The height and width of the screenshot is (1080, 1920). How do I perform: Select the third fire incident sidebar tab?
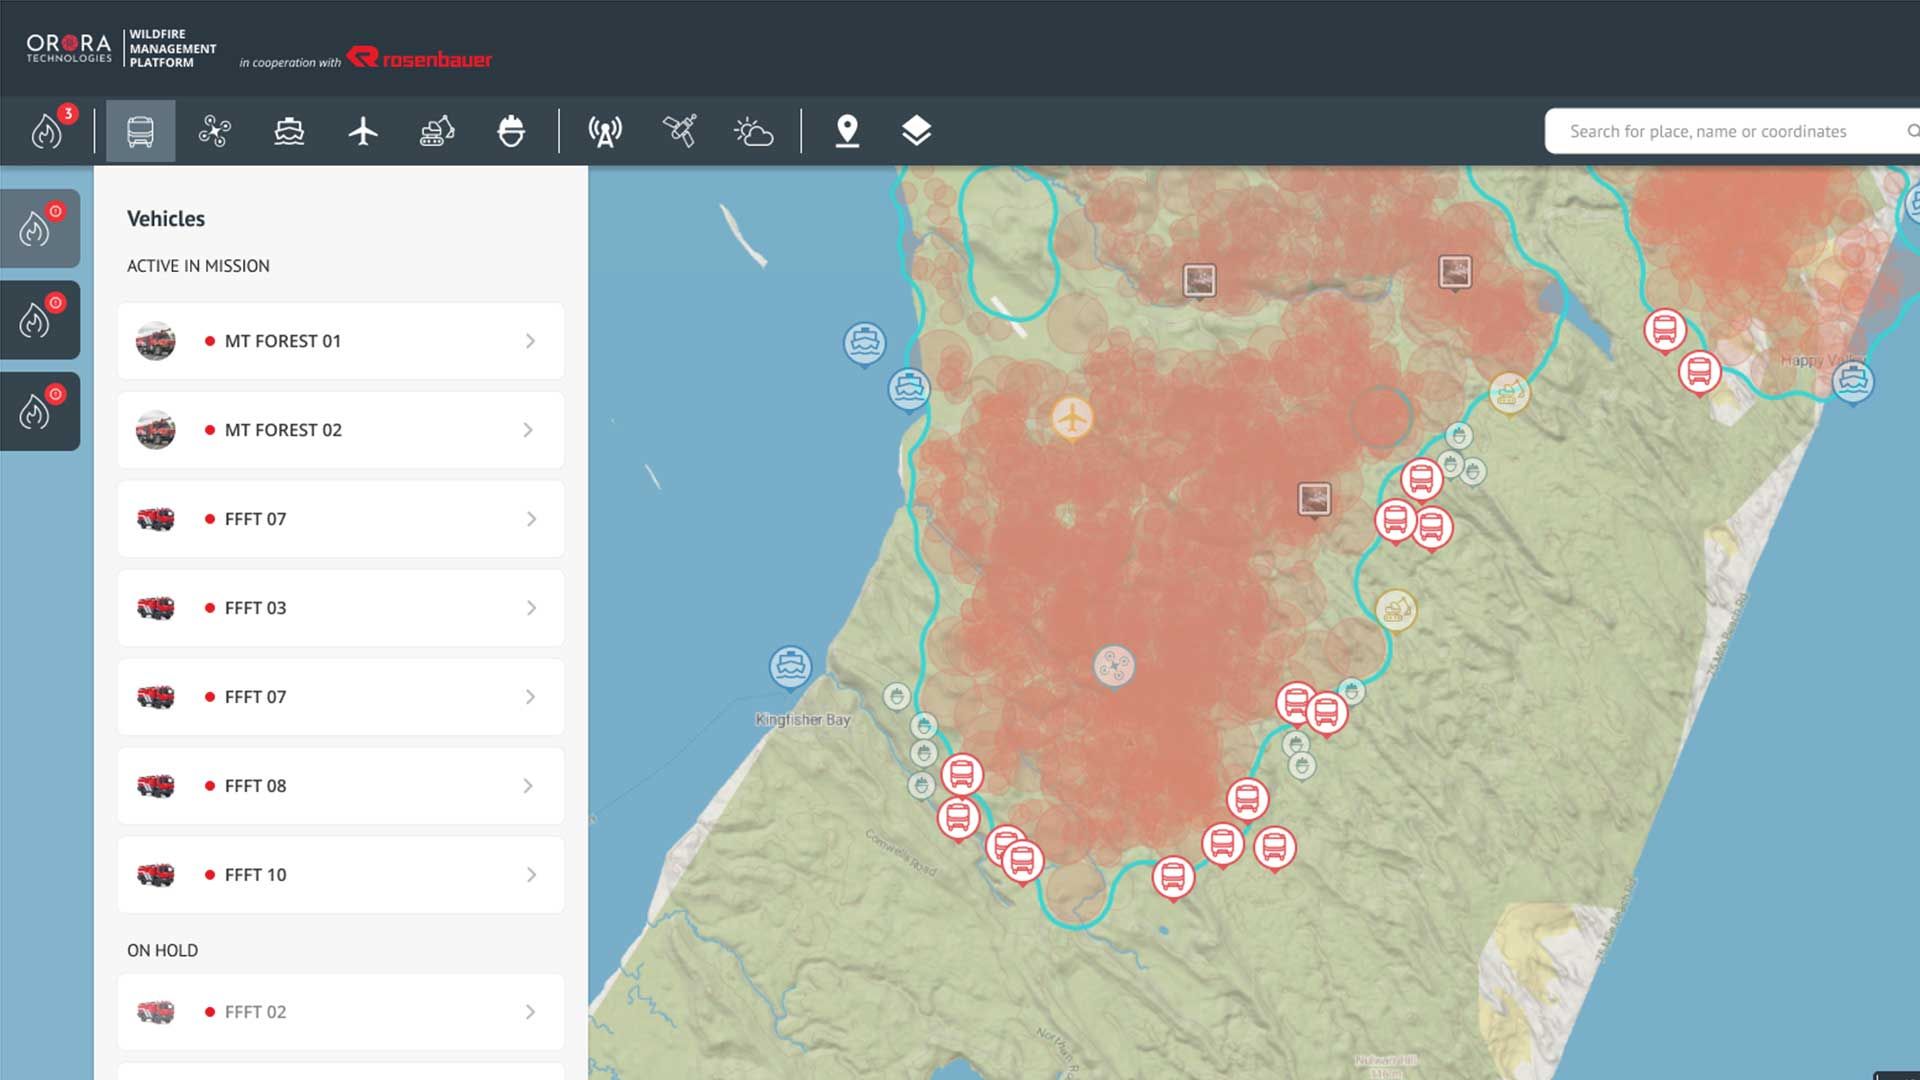[x=40, y=411]
